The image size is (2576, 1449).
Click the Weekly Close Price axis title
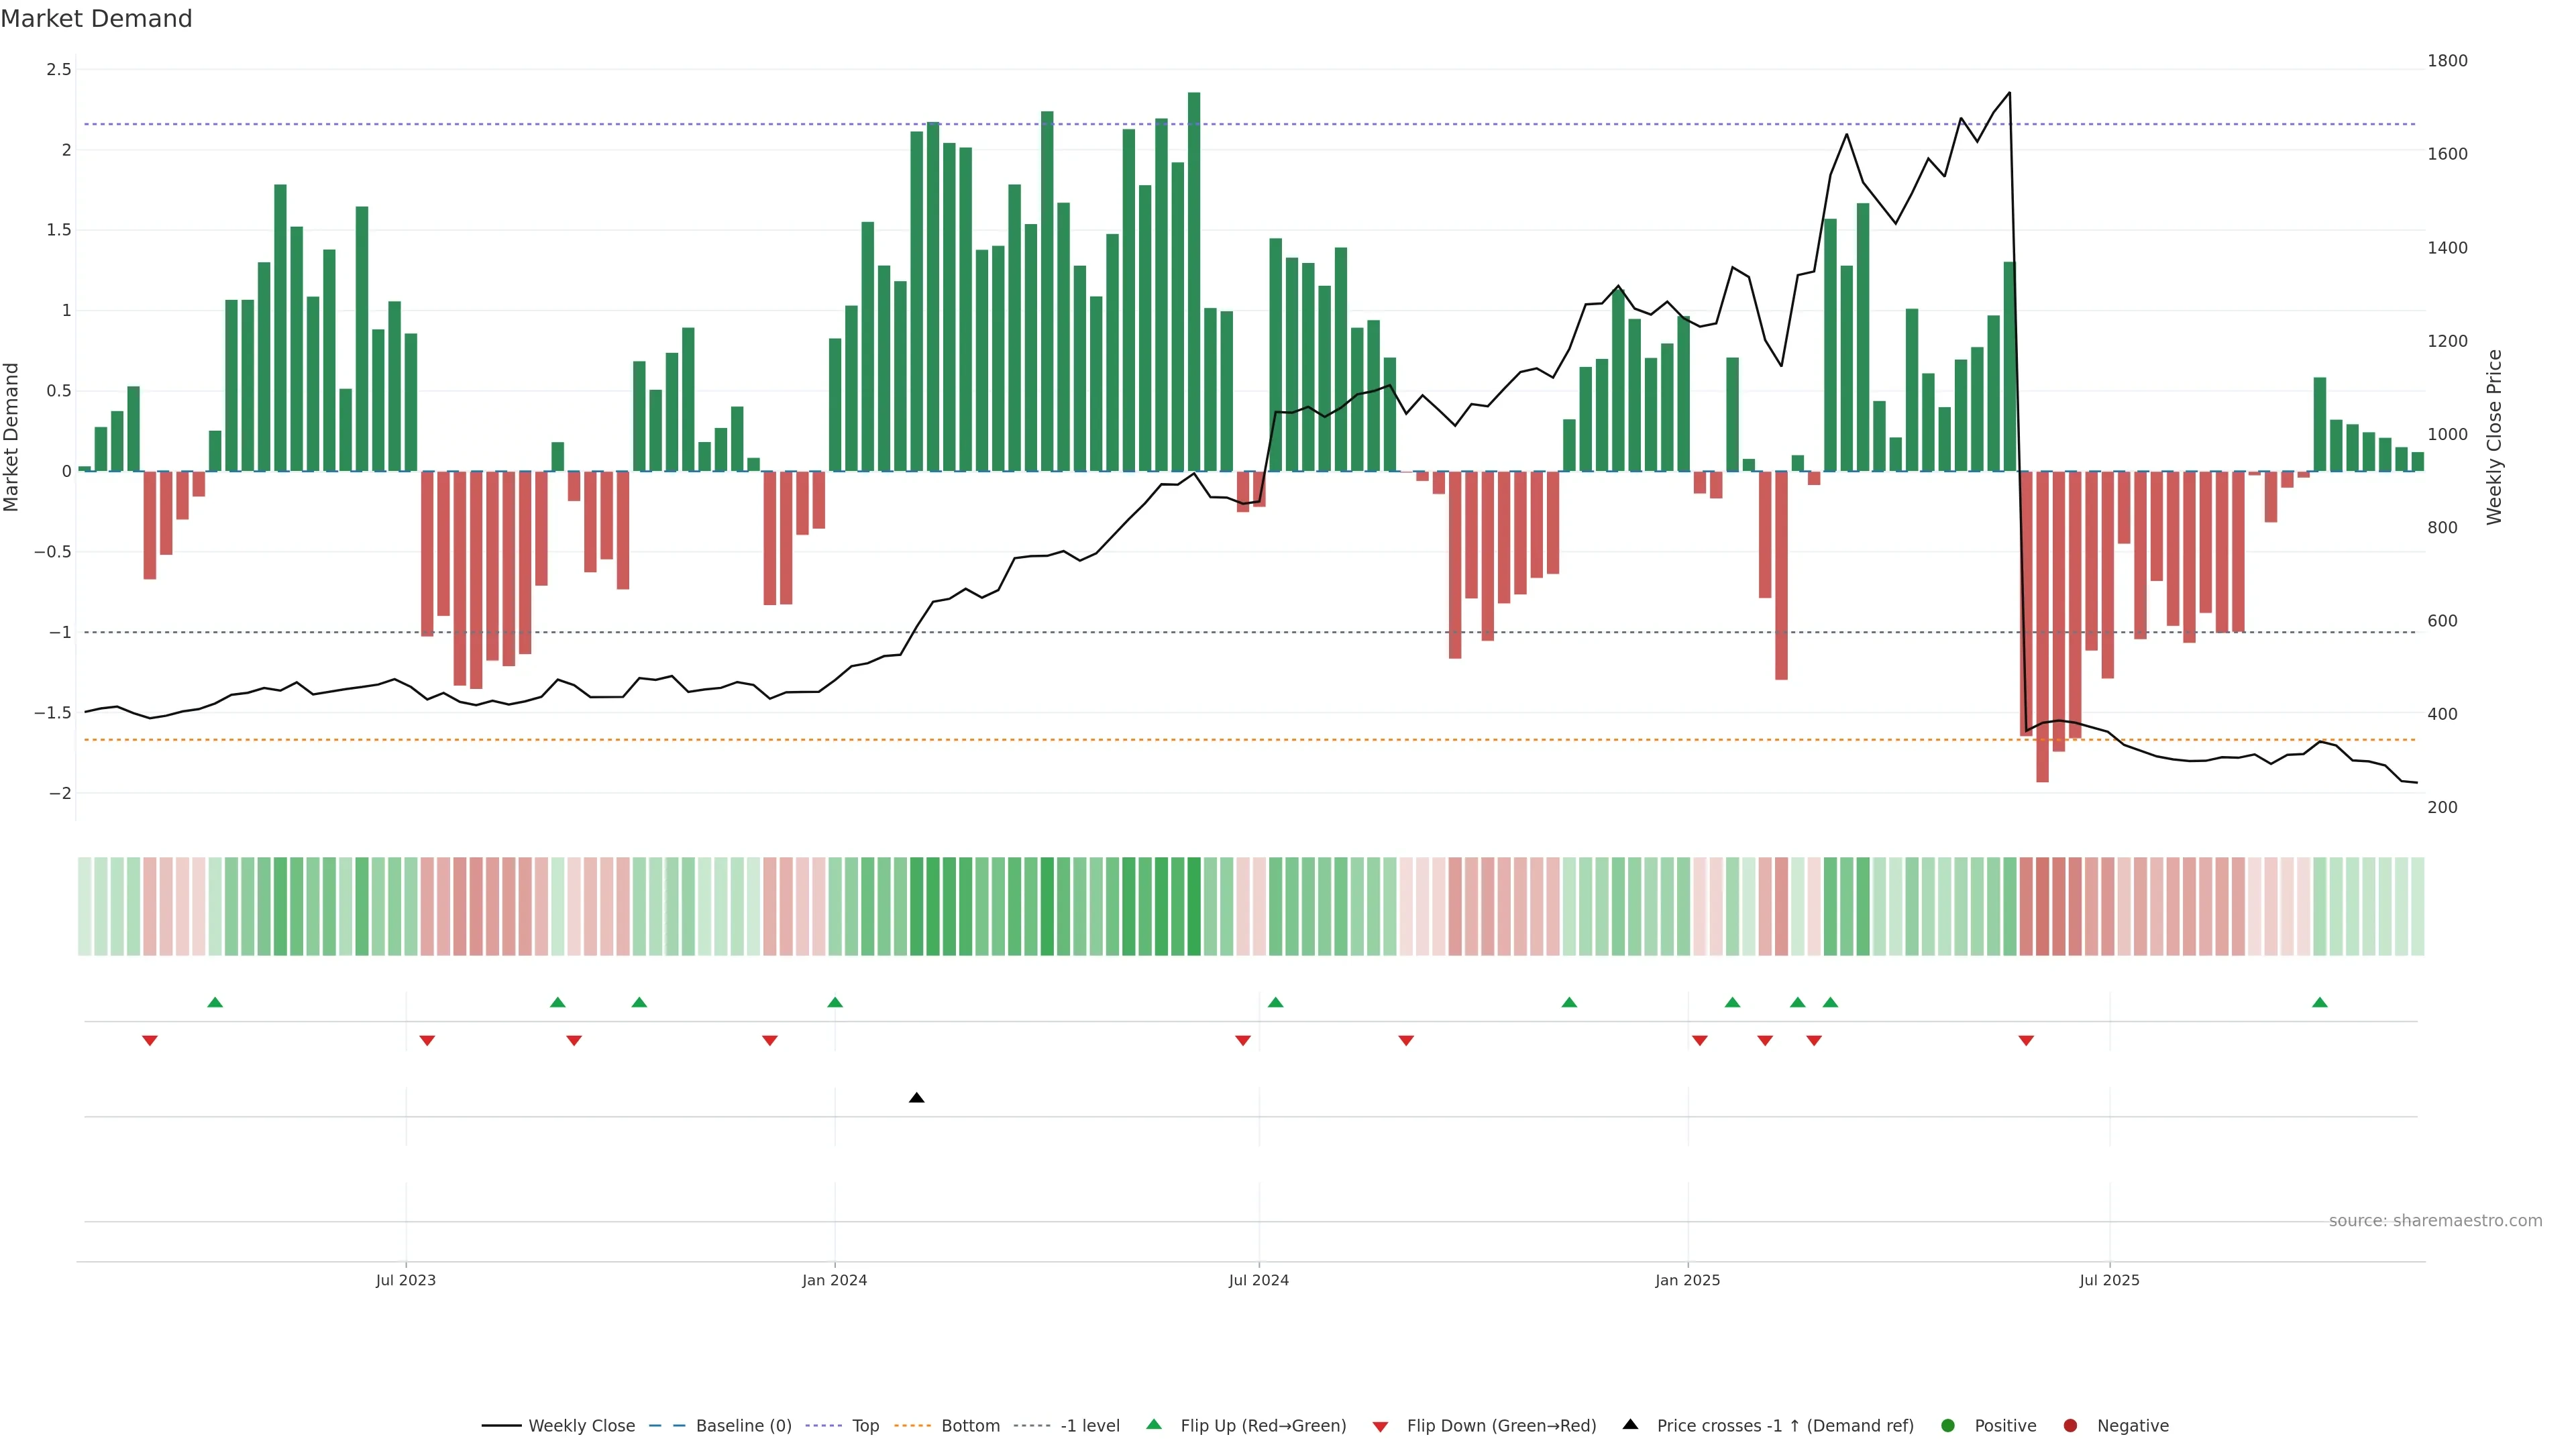click(x=2494, y=437)
